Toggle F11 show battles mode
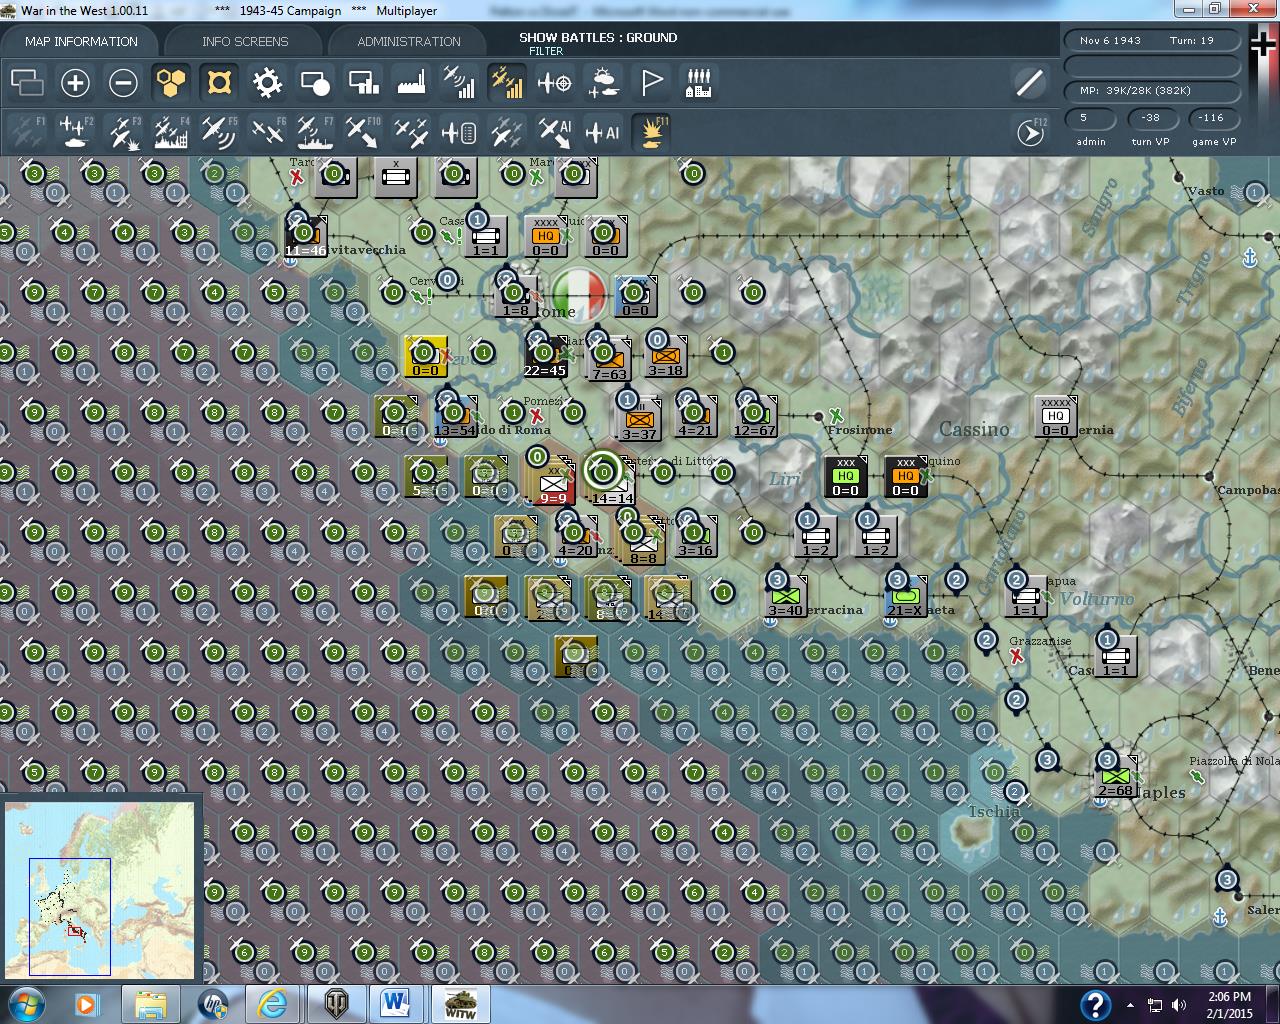The image size is (1280, 1024). [x=651, y=132]
